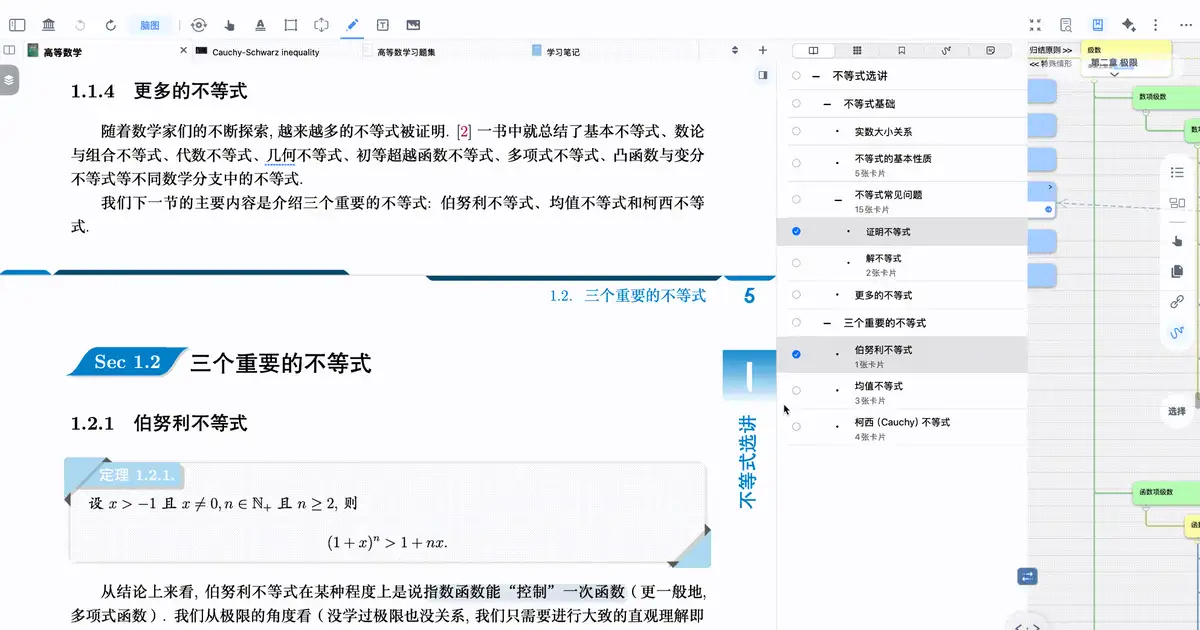Toggle the circle beside 均值不等式

796,390
